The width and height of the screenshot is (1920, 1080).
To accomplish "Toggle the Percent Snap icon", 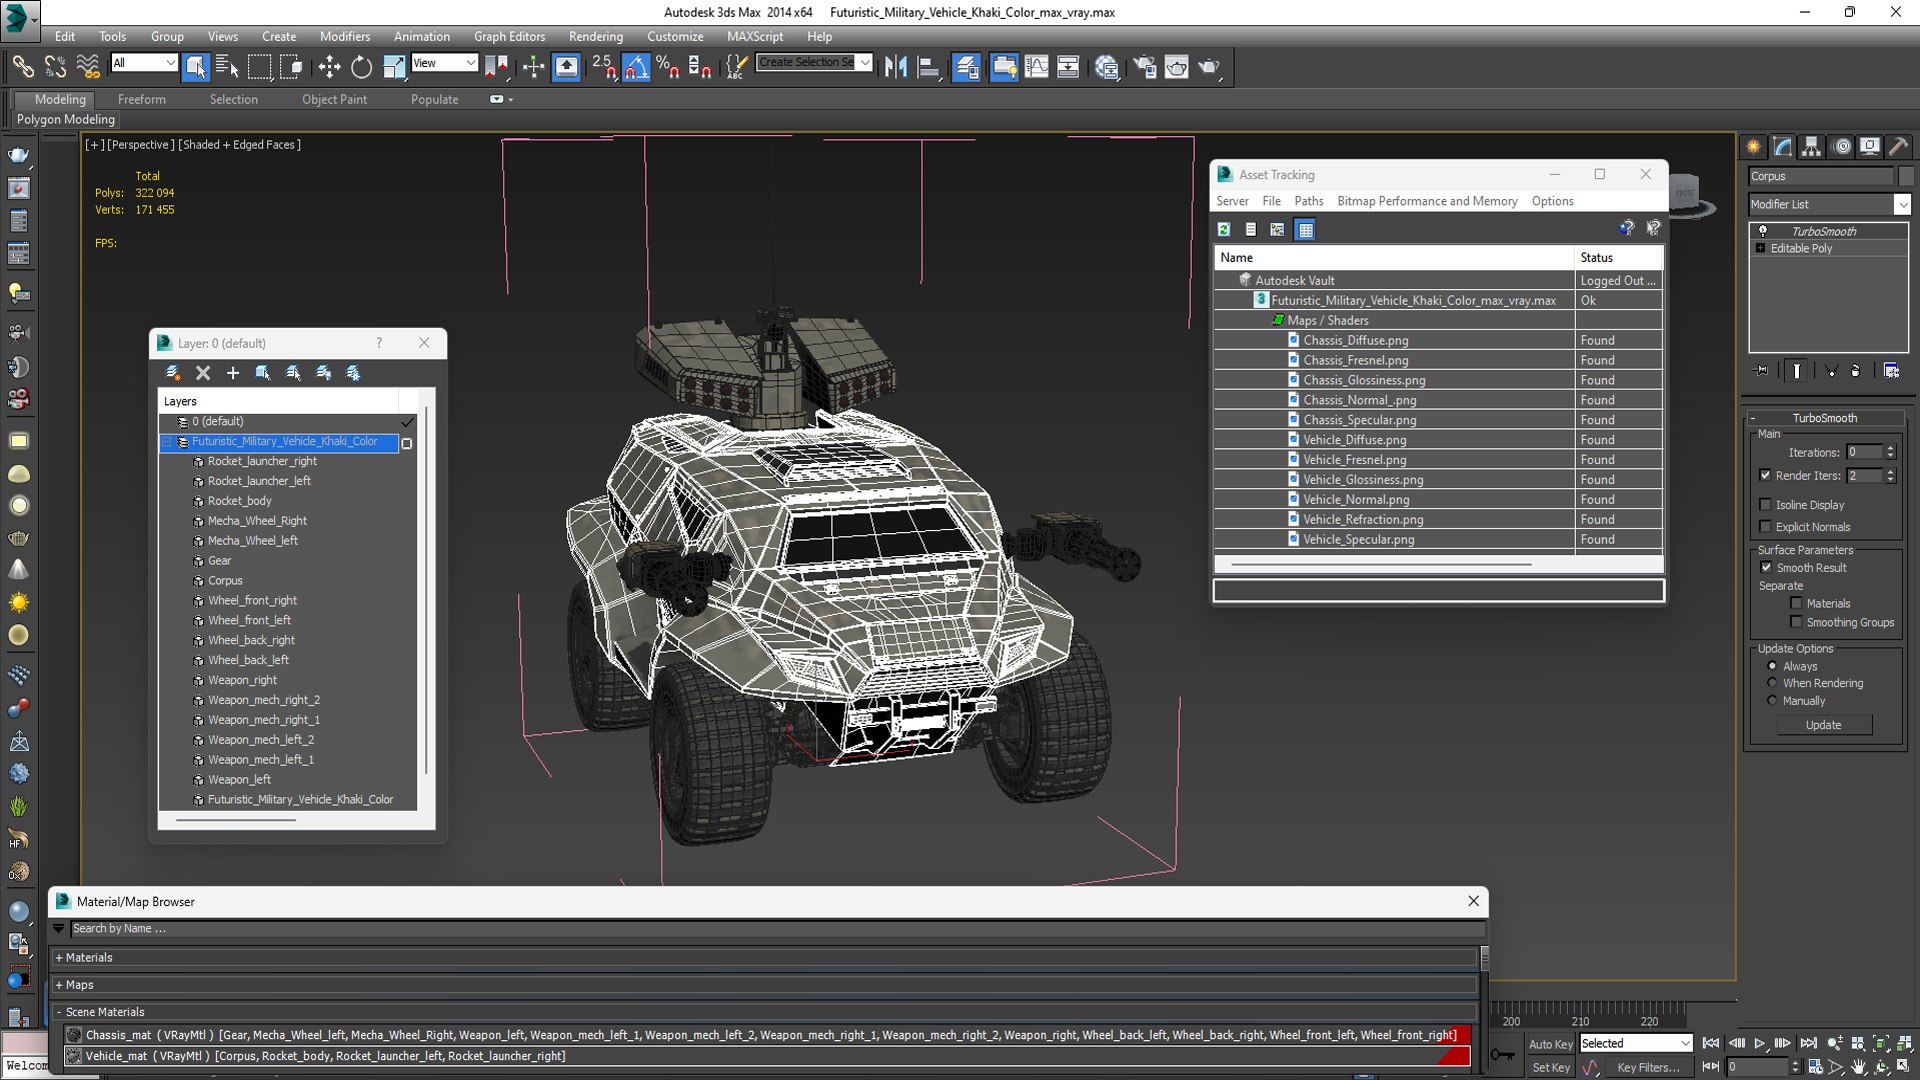I will pos(668,67).
